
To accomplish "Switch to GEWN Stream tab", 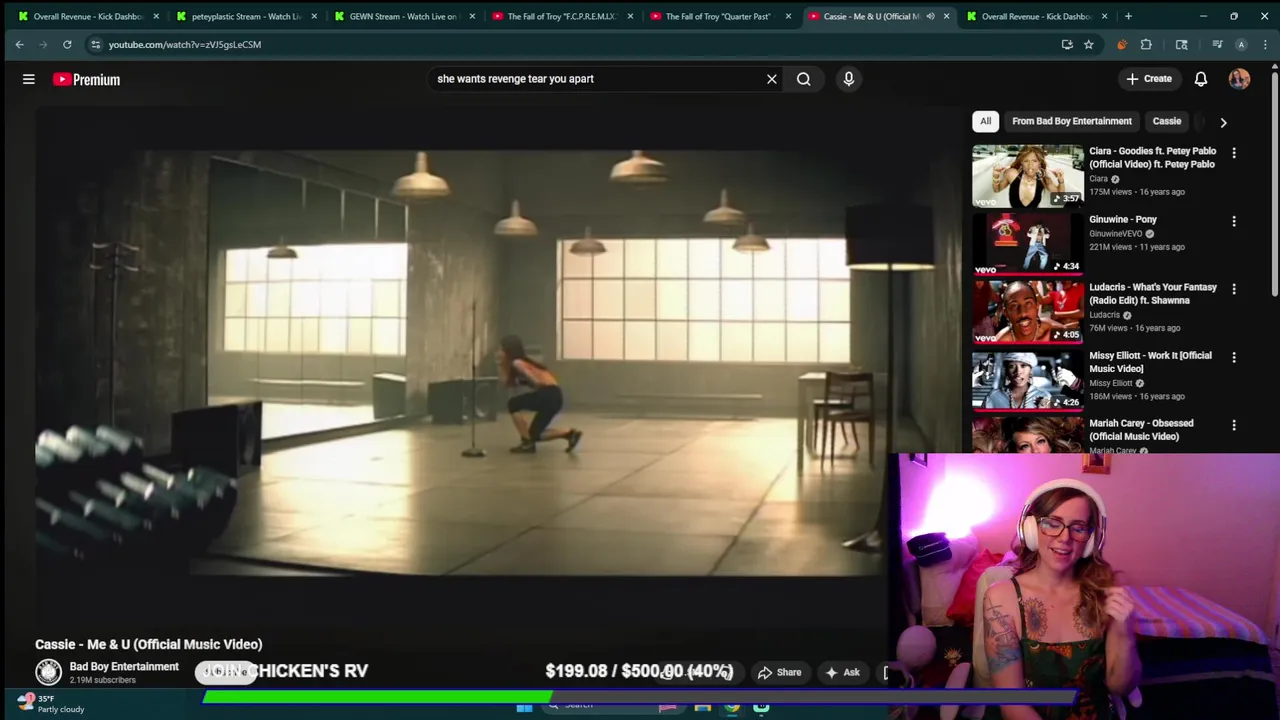I will click(403, 16).
